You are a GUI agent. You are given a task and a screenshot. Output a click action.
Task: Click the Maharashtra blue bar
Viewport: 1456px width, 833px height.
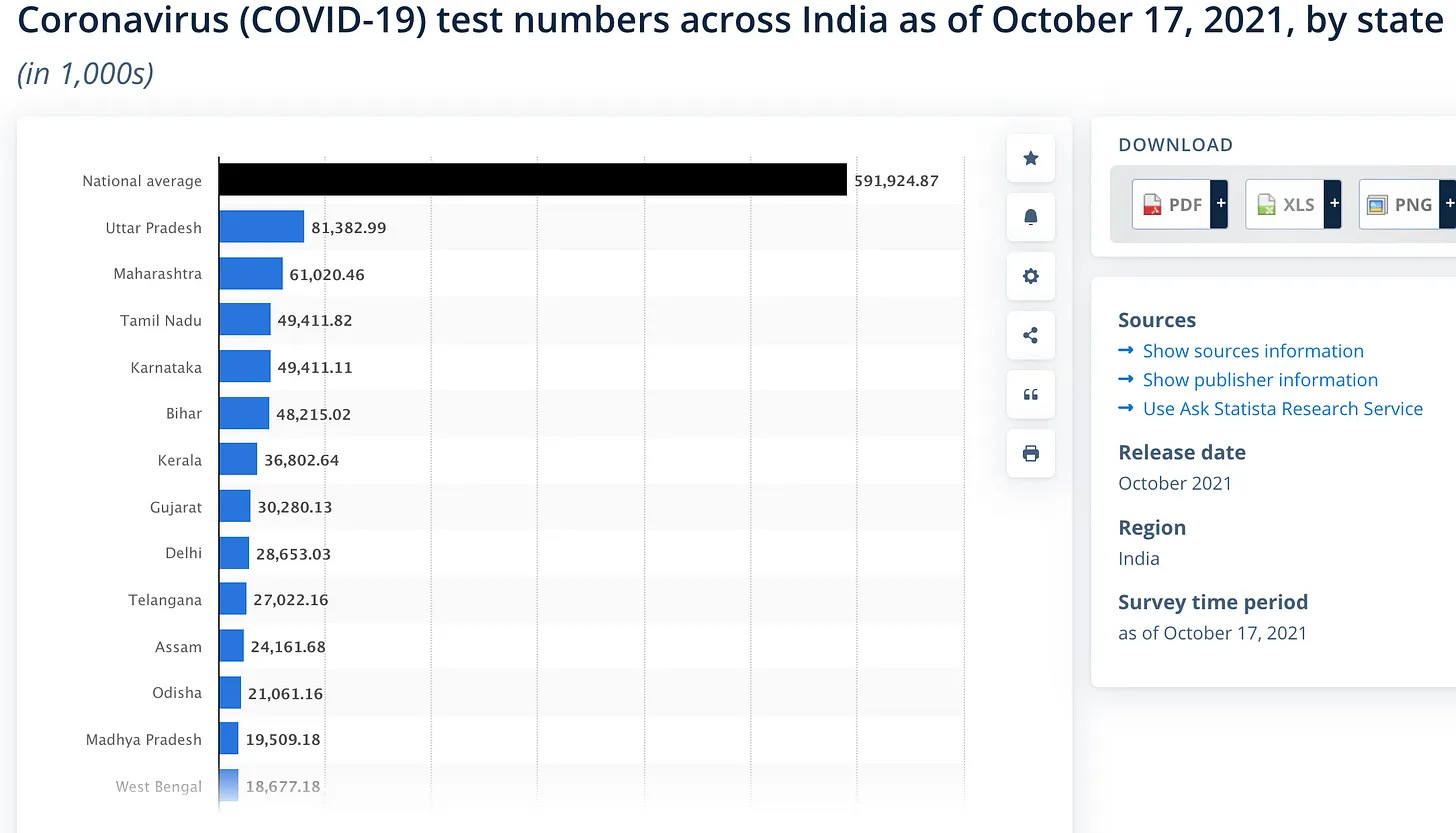[251, 273]
